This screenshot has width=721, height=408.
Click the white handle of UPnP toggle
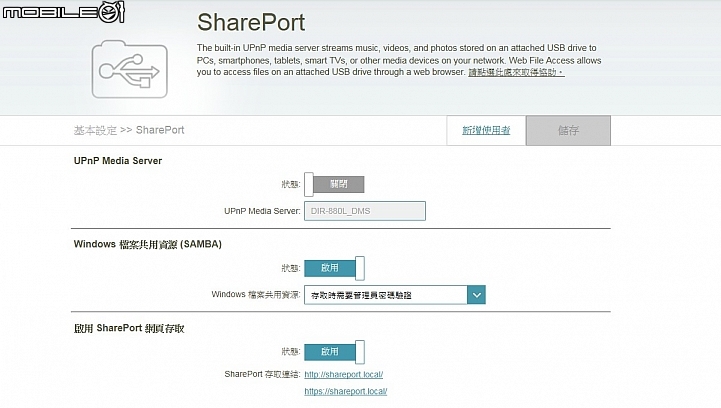pyautogui.click(x=309, y=184)
